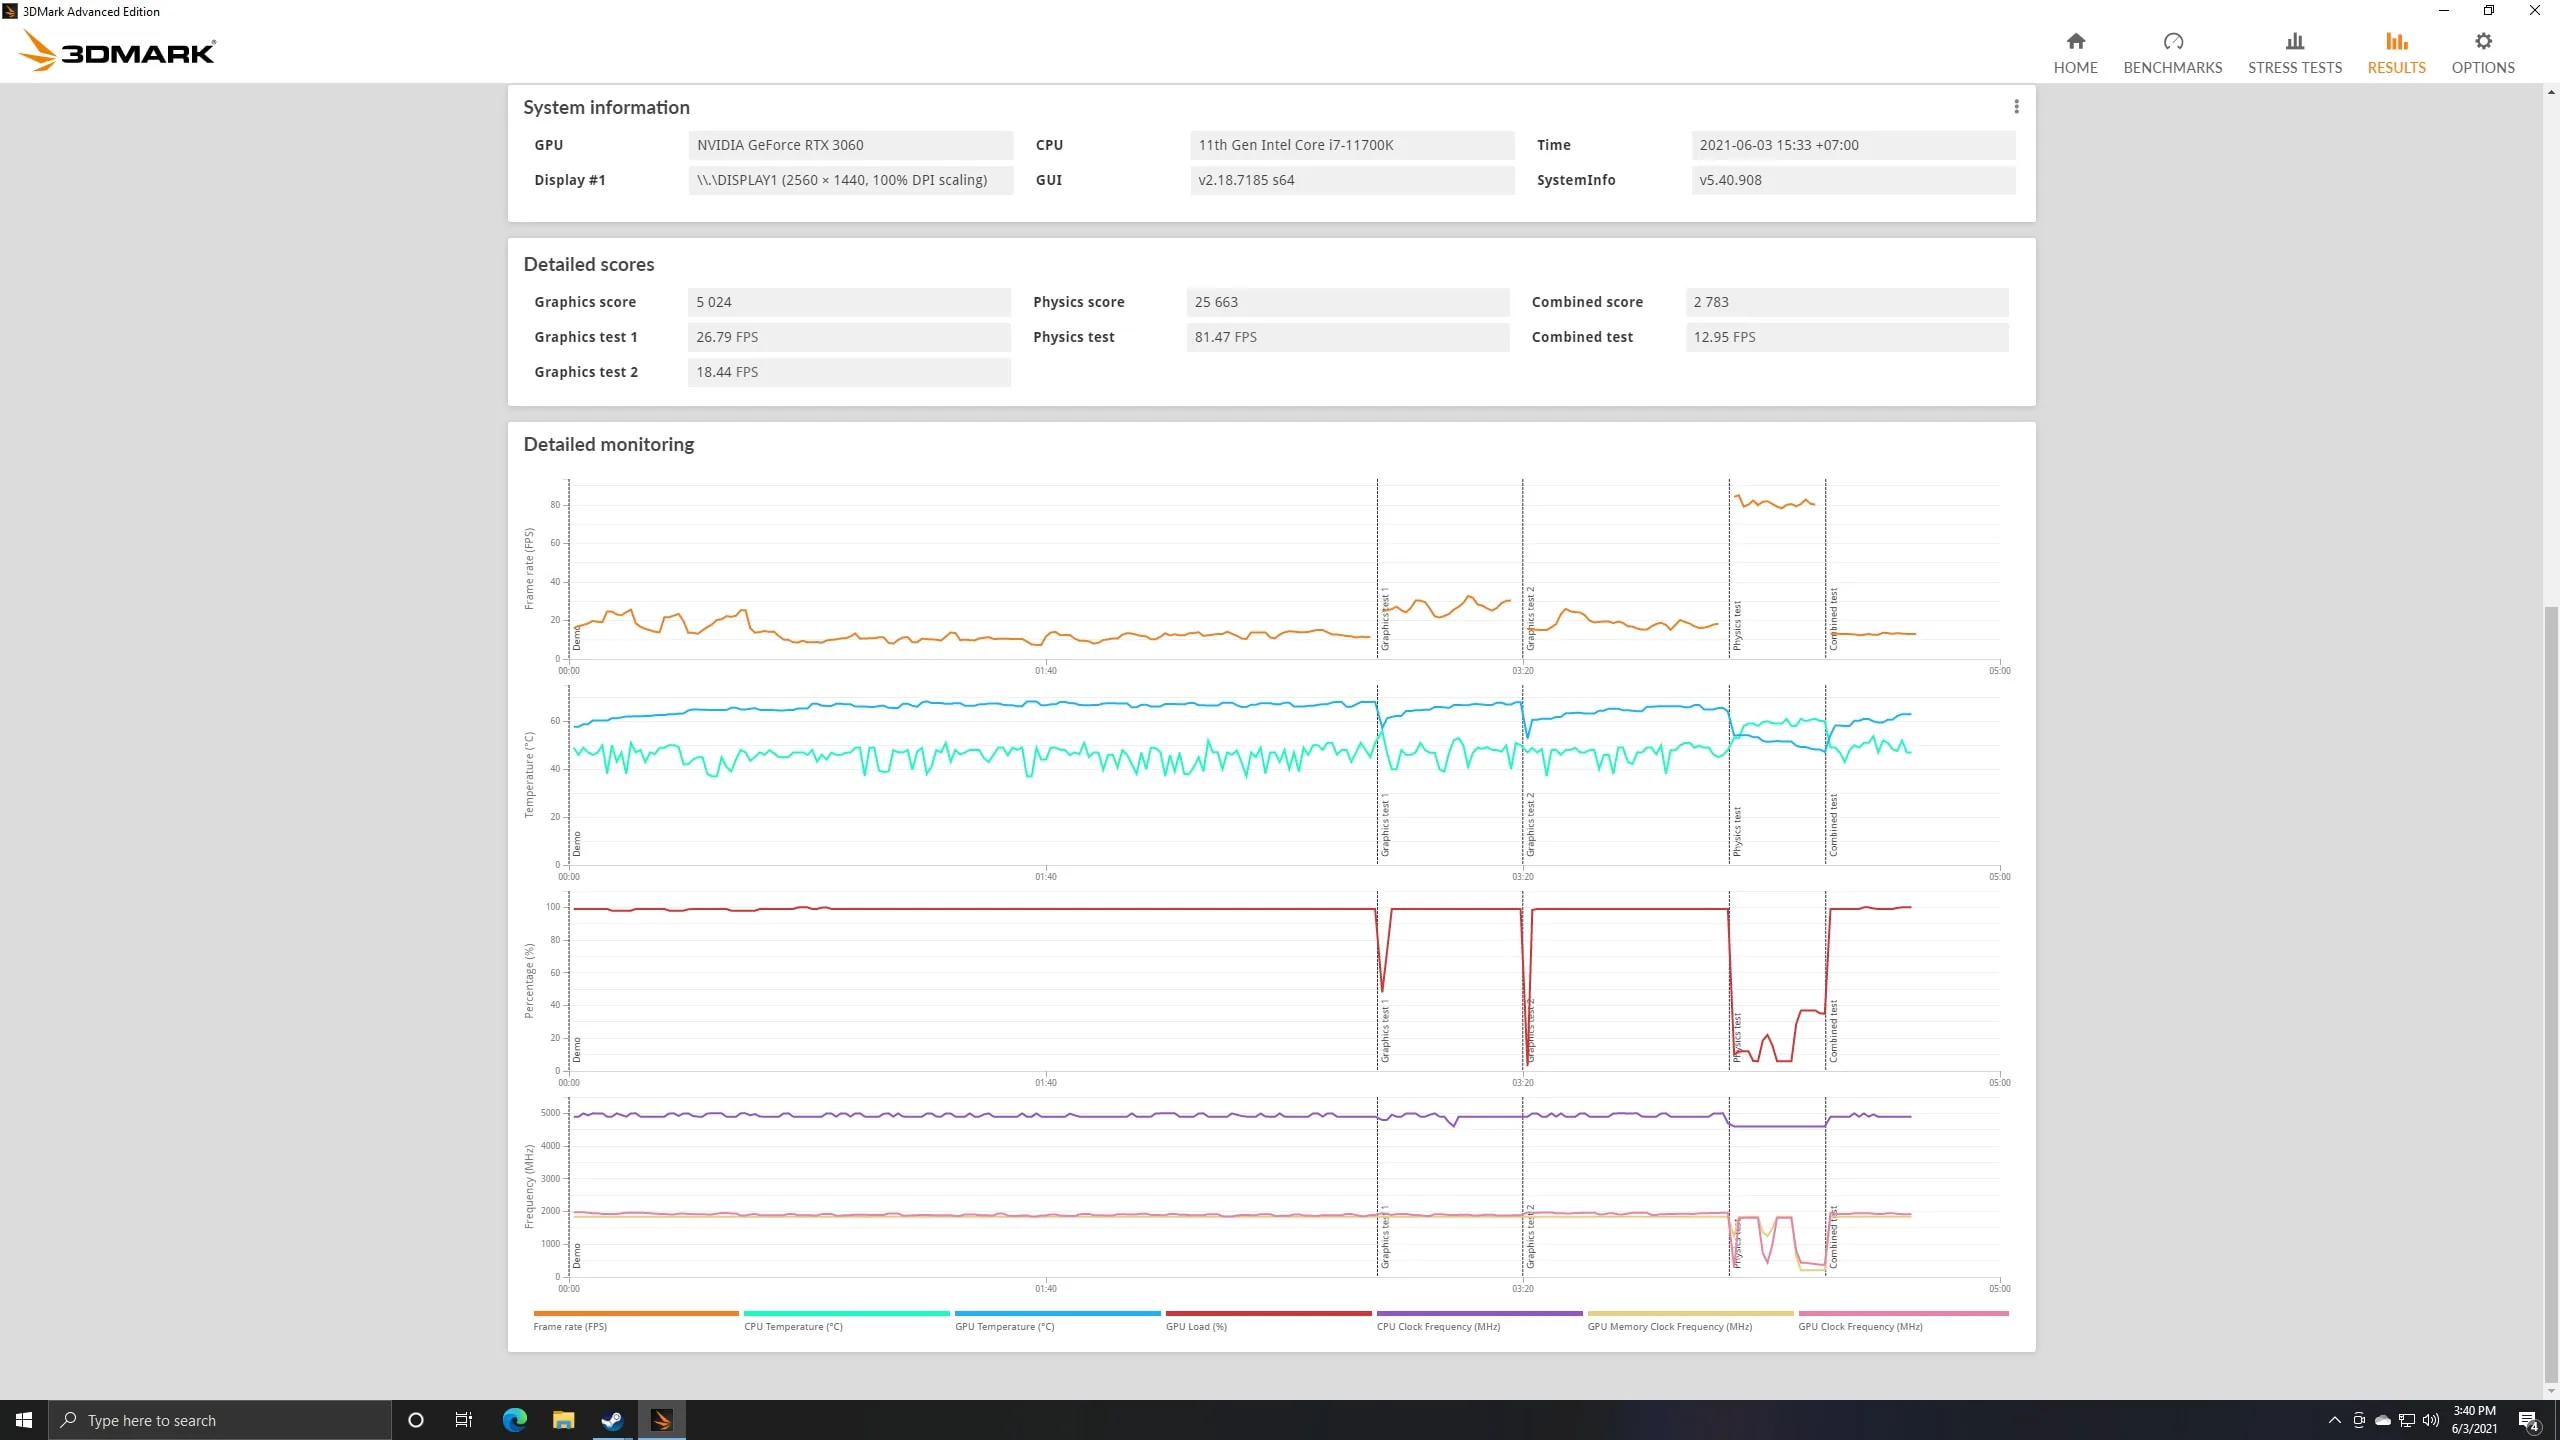Select the GUI version v2.18.7185 s64
This screenshot has width=2560, height=1440.
[x=1352, y=180]
